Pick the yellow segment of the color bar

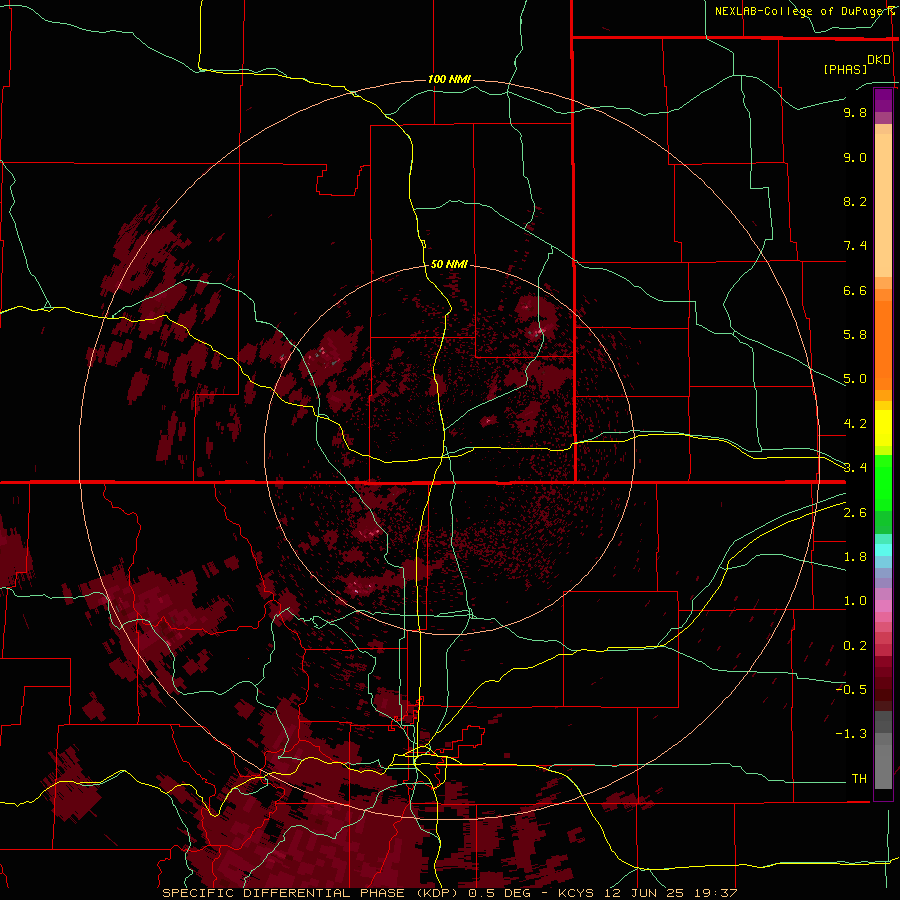[883, 428]
